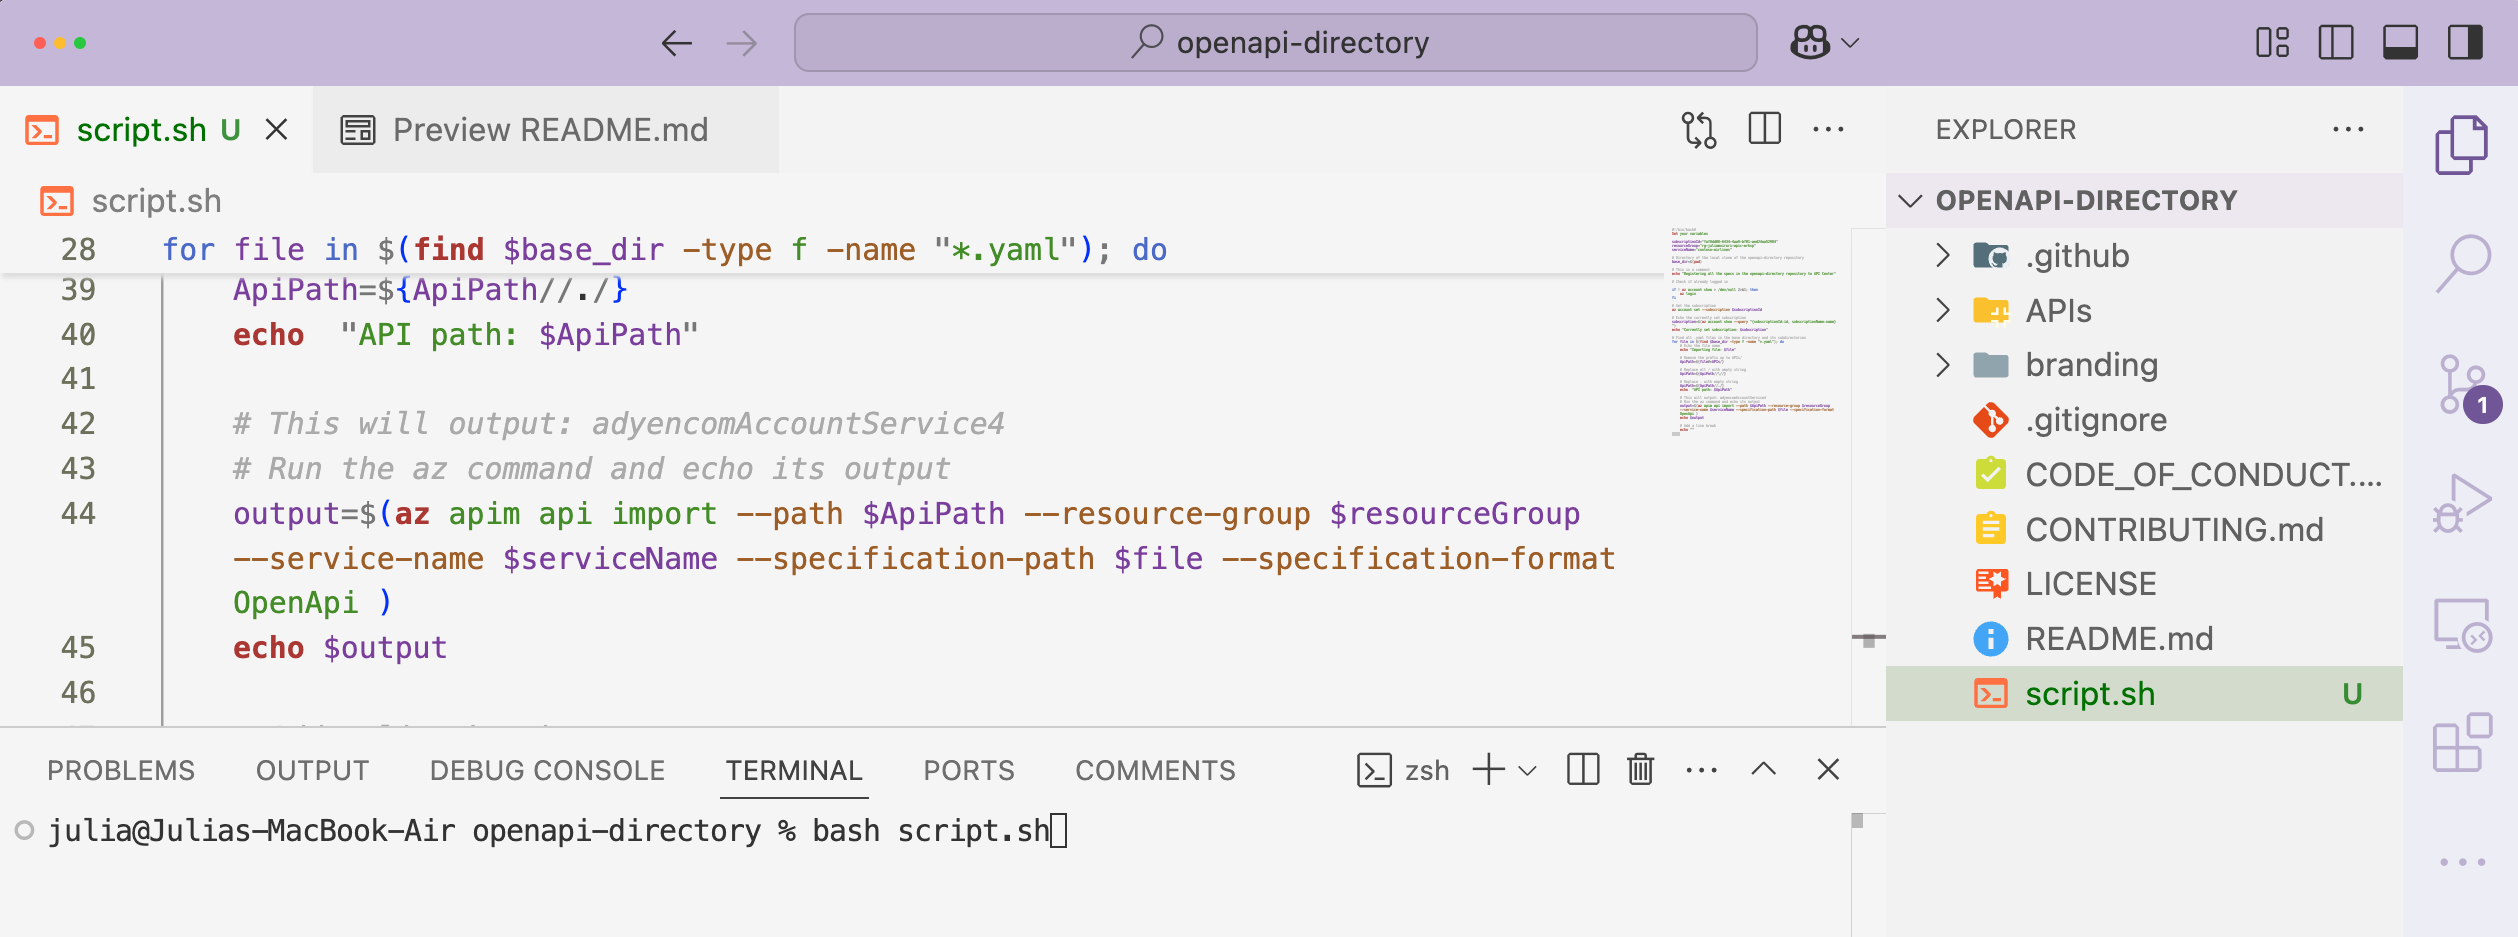2518x937 pixels.
Task: Kill the terminal with trash icon
Action: point(1640,769)
